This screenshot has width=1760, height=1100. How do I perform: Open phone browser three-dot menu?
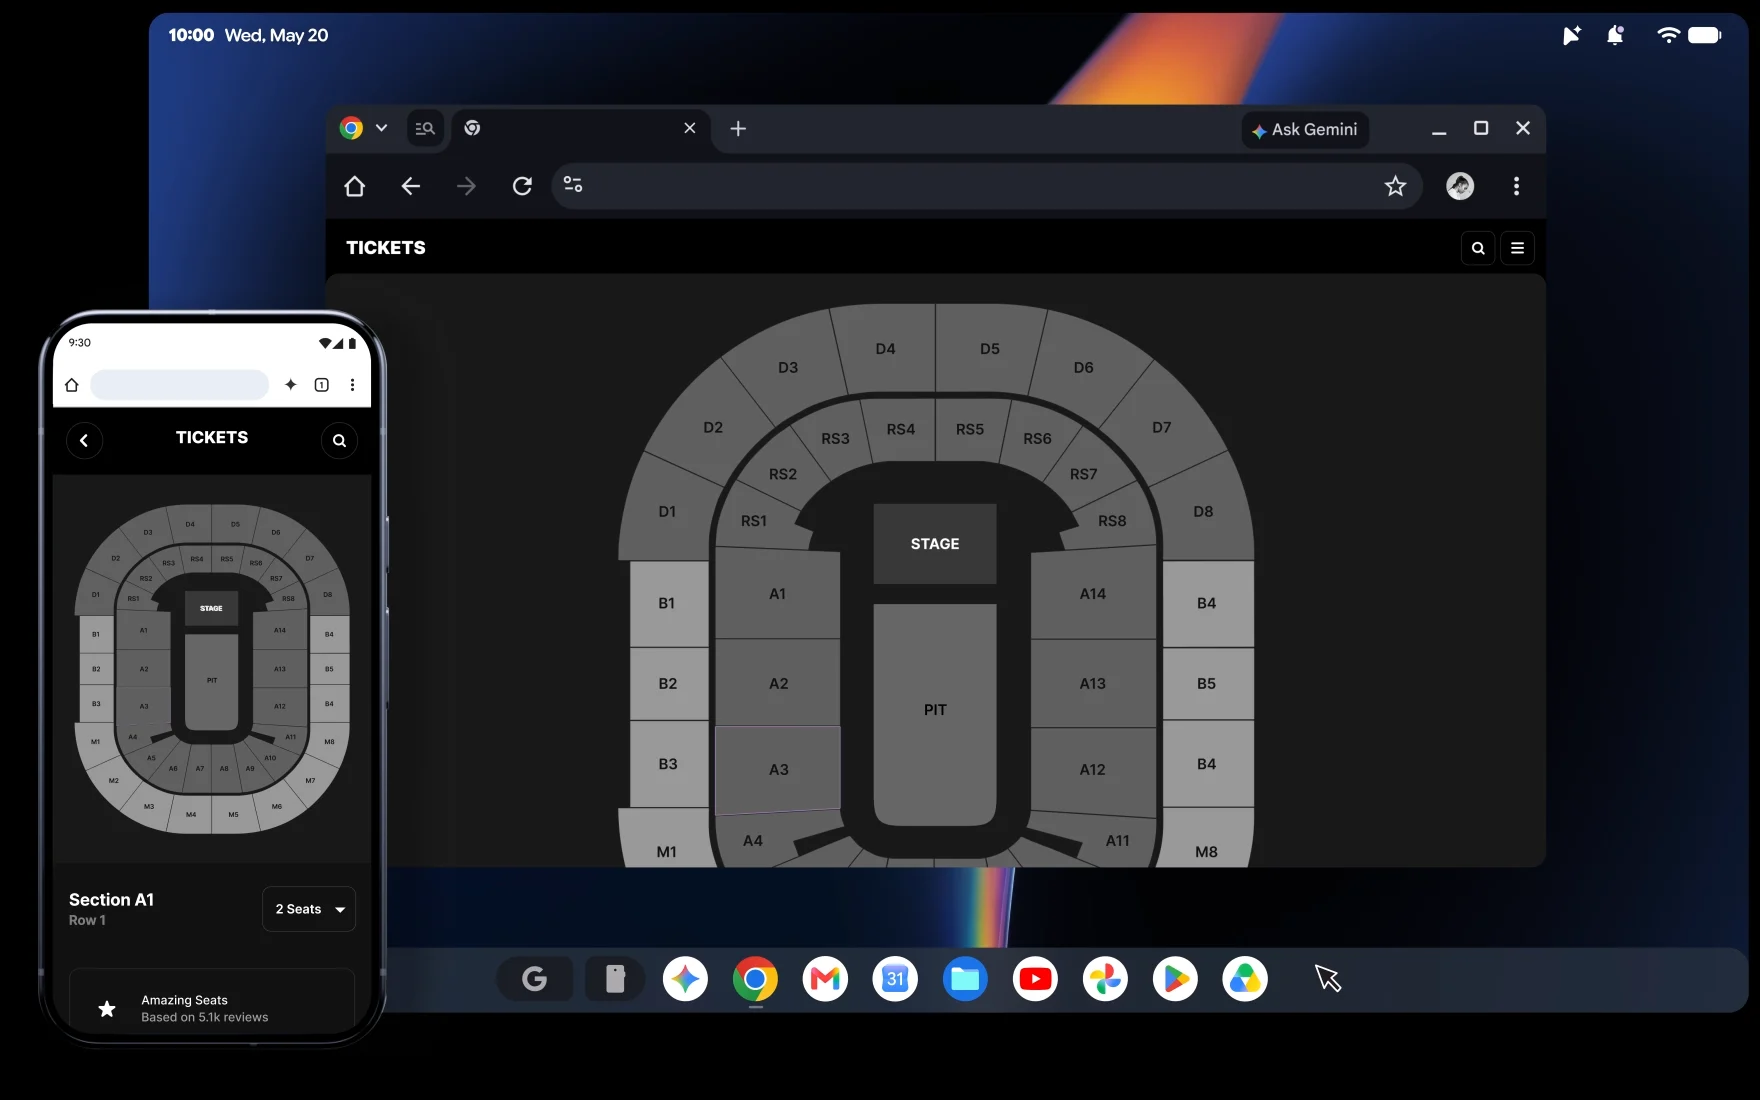pos(352,385)
